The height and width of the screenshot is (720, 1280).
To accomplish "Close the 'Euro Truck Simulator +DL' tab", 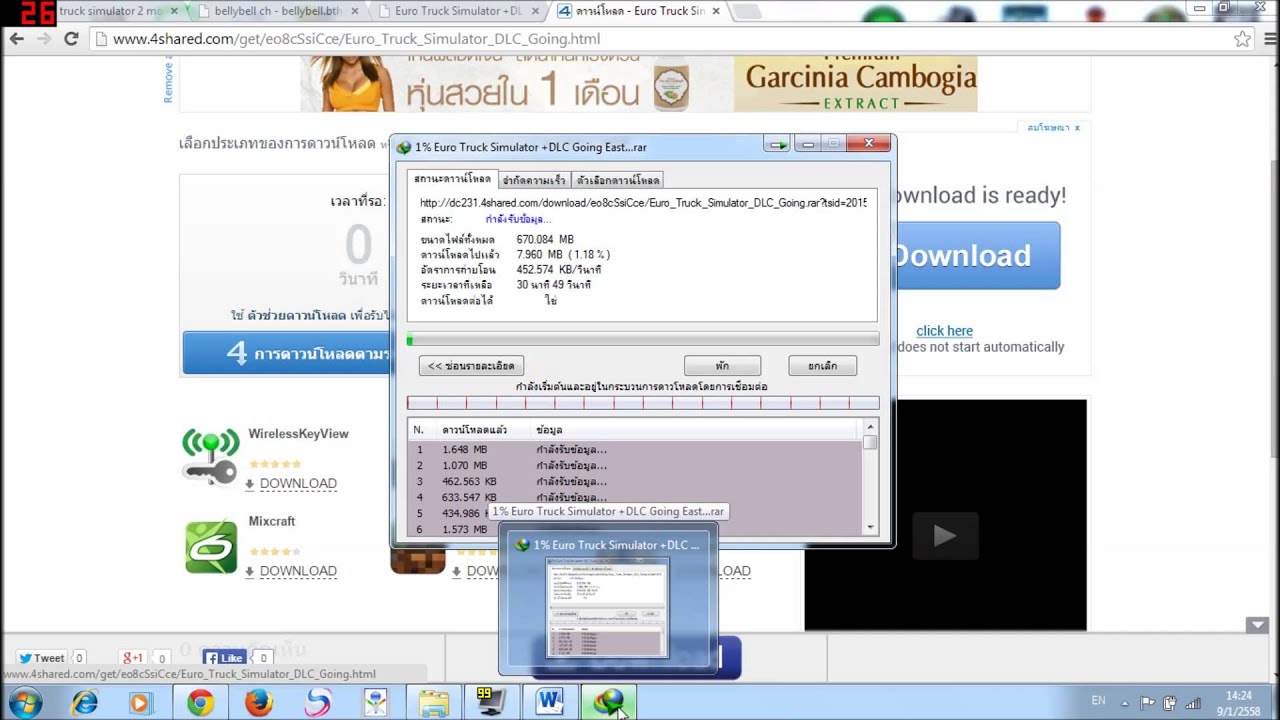I will [535, 12].
